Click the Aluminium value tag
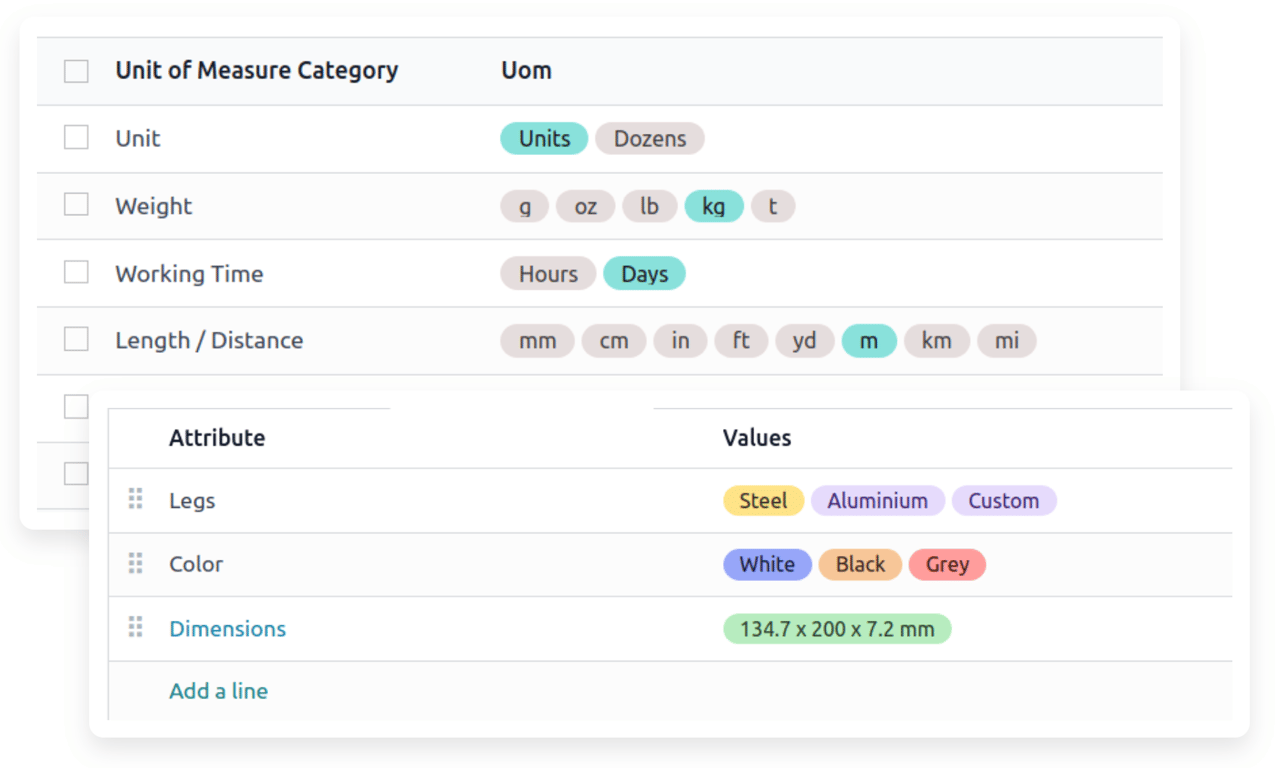Viewport: 1278px width, 768px height. 878,500
